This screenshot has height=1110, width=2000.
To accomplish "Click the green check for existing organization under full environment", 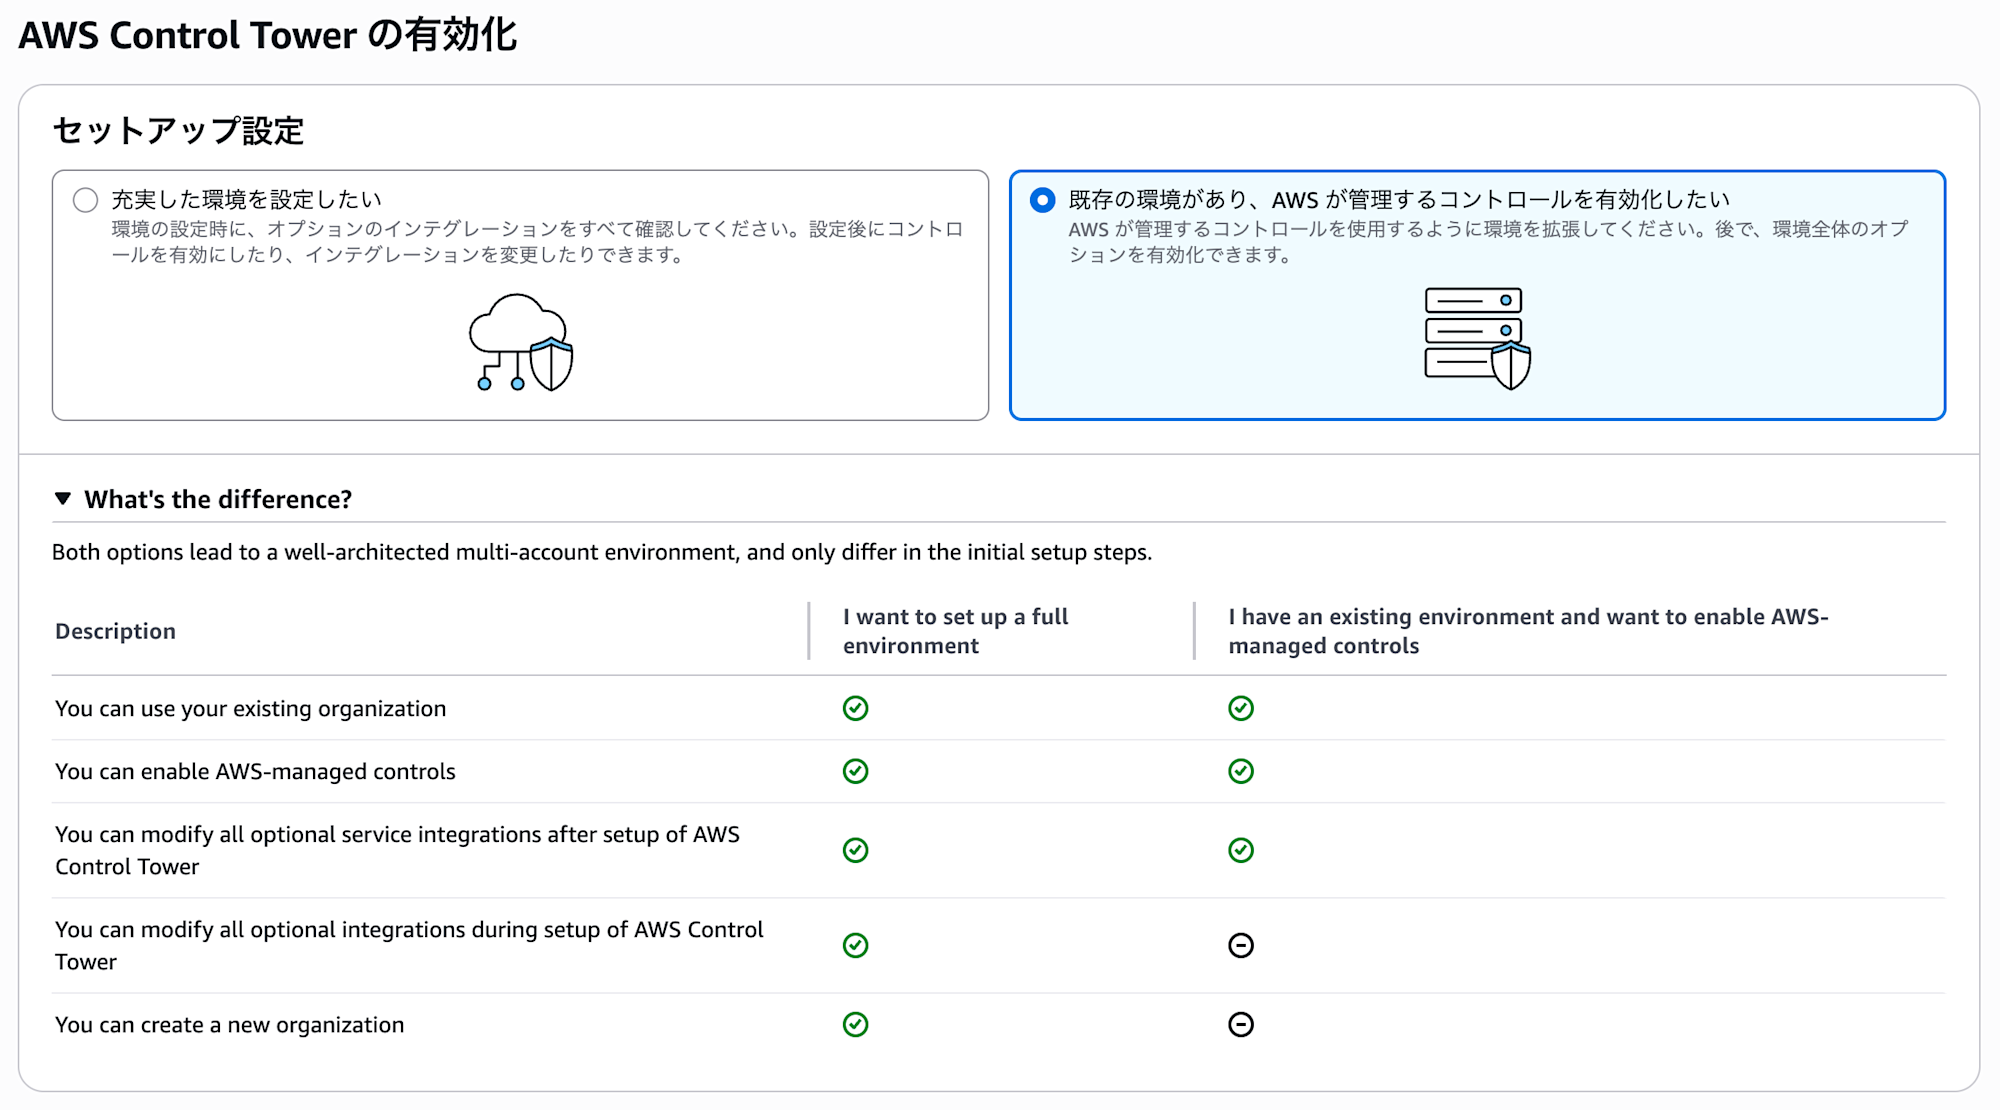I will coord(857,709).
